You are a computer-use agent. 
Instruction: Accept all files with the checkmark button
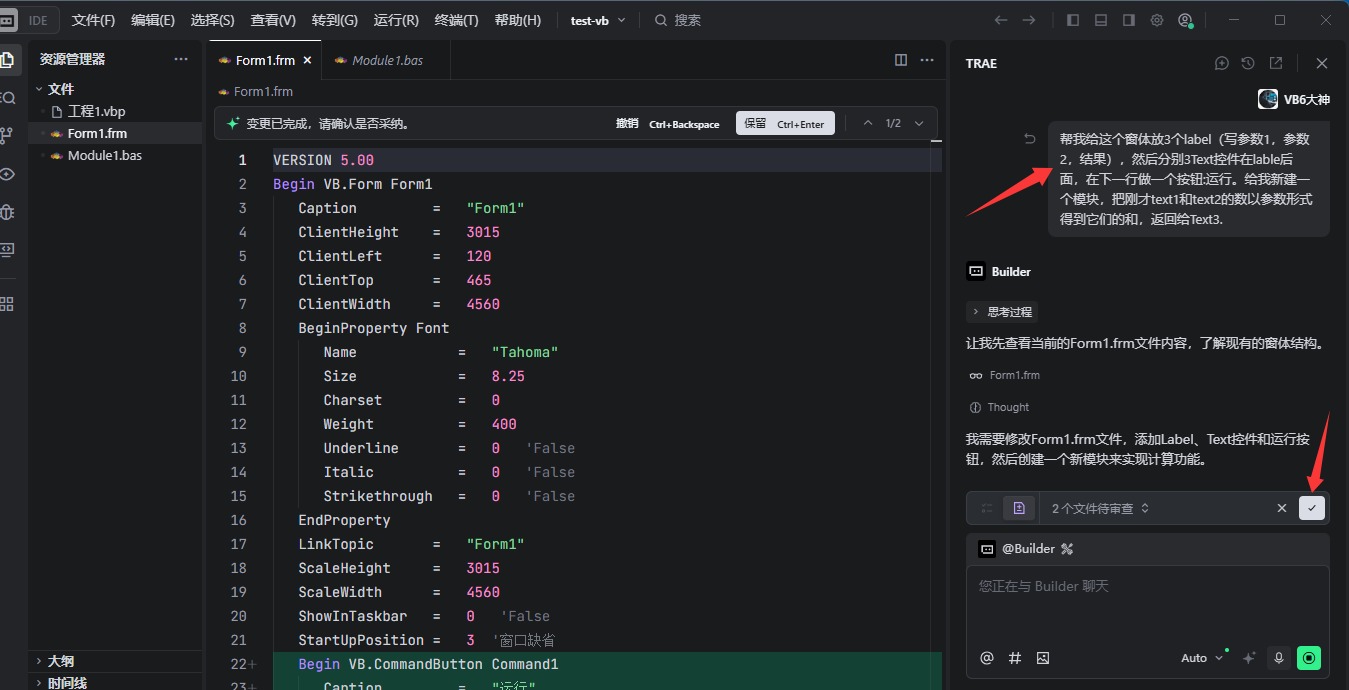[x=1311, y=508]
